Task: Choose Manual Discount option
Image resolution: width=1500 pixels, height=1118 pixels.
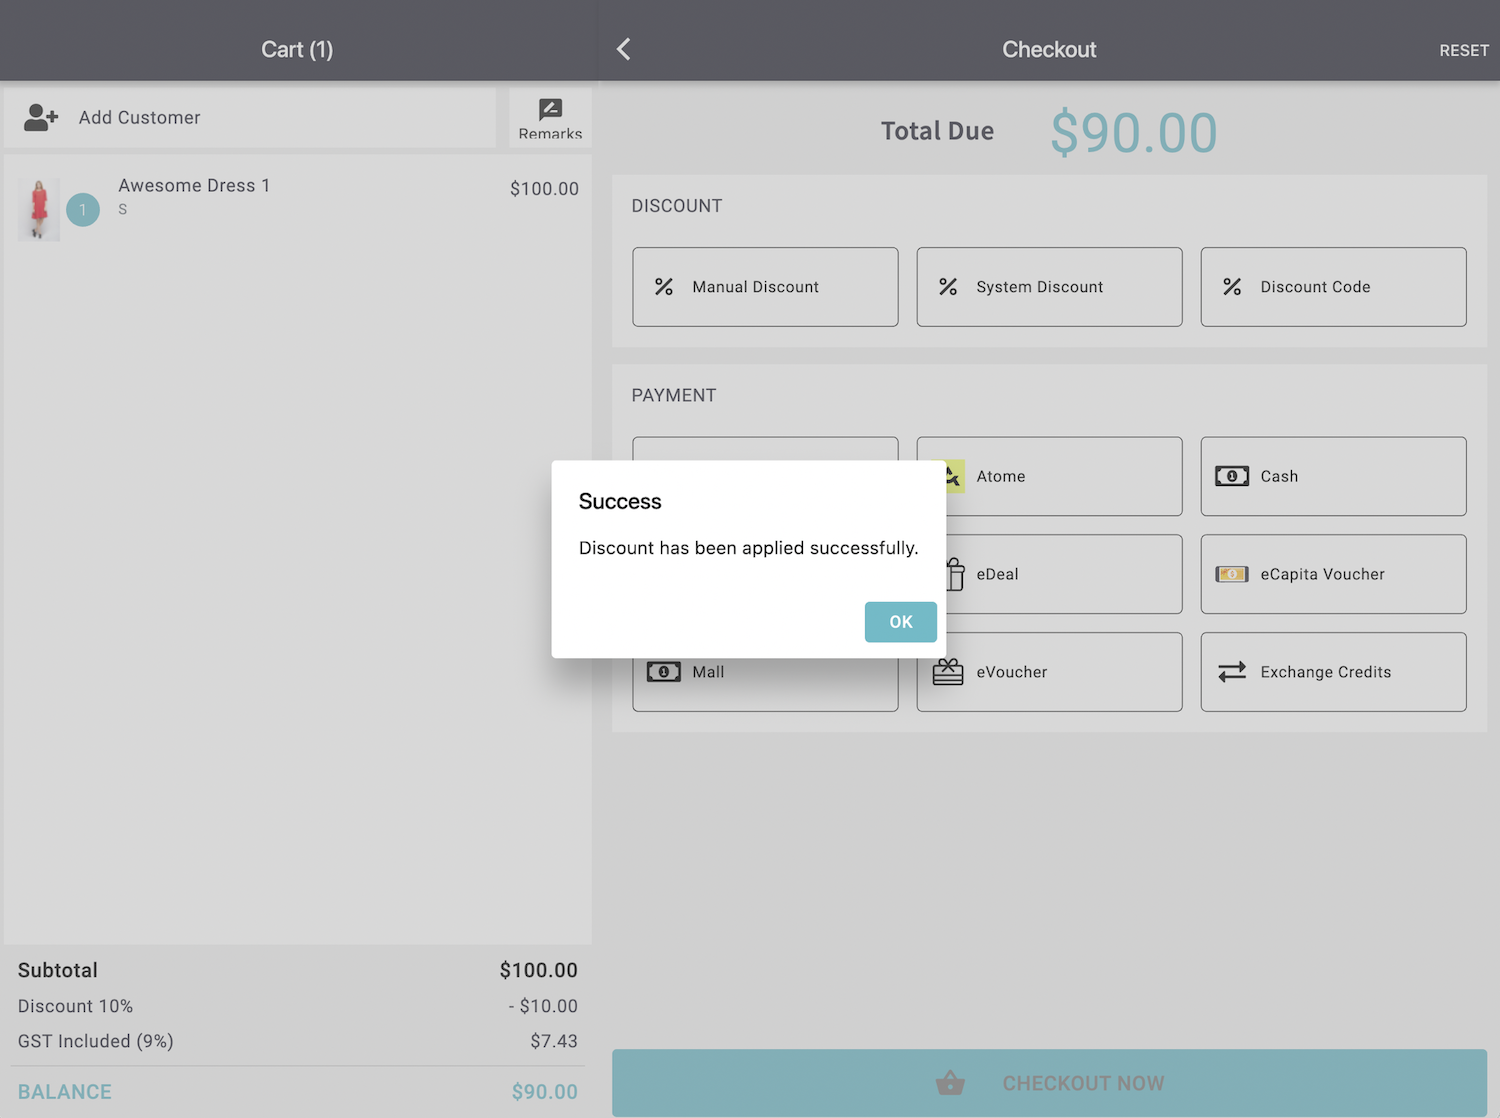Action: tap(765, 287)
